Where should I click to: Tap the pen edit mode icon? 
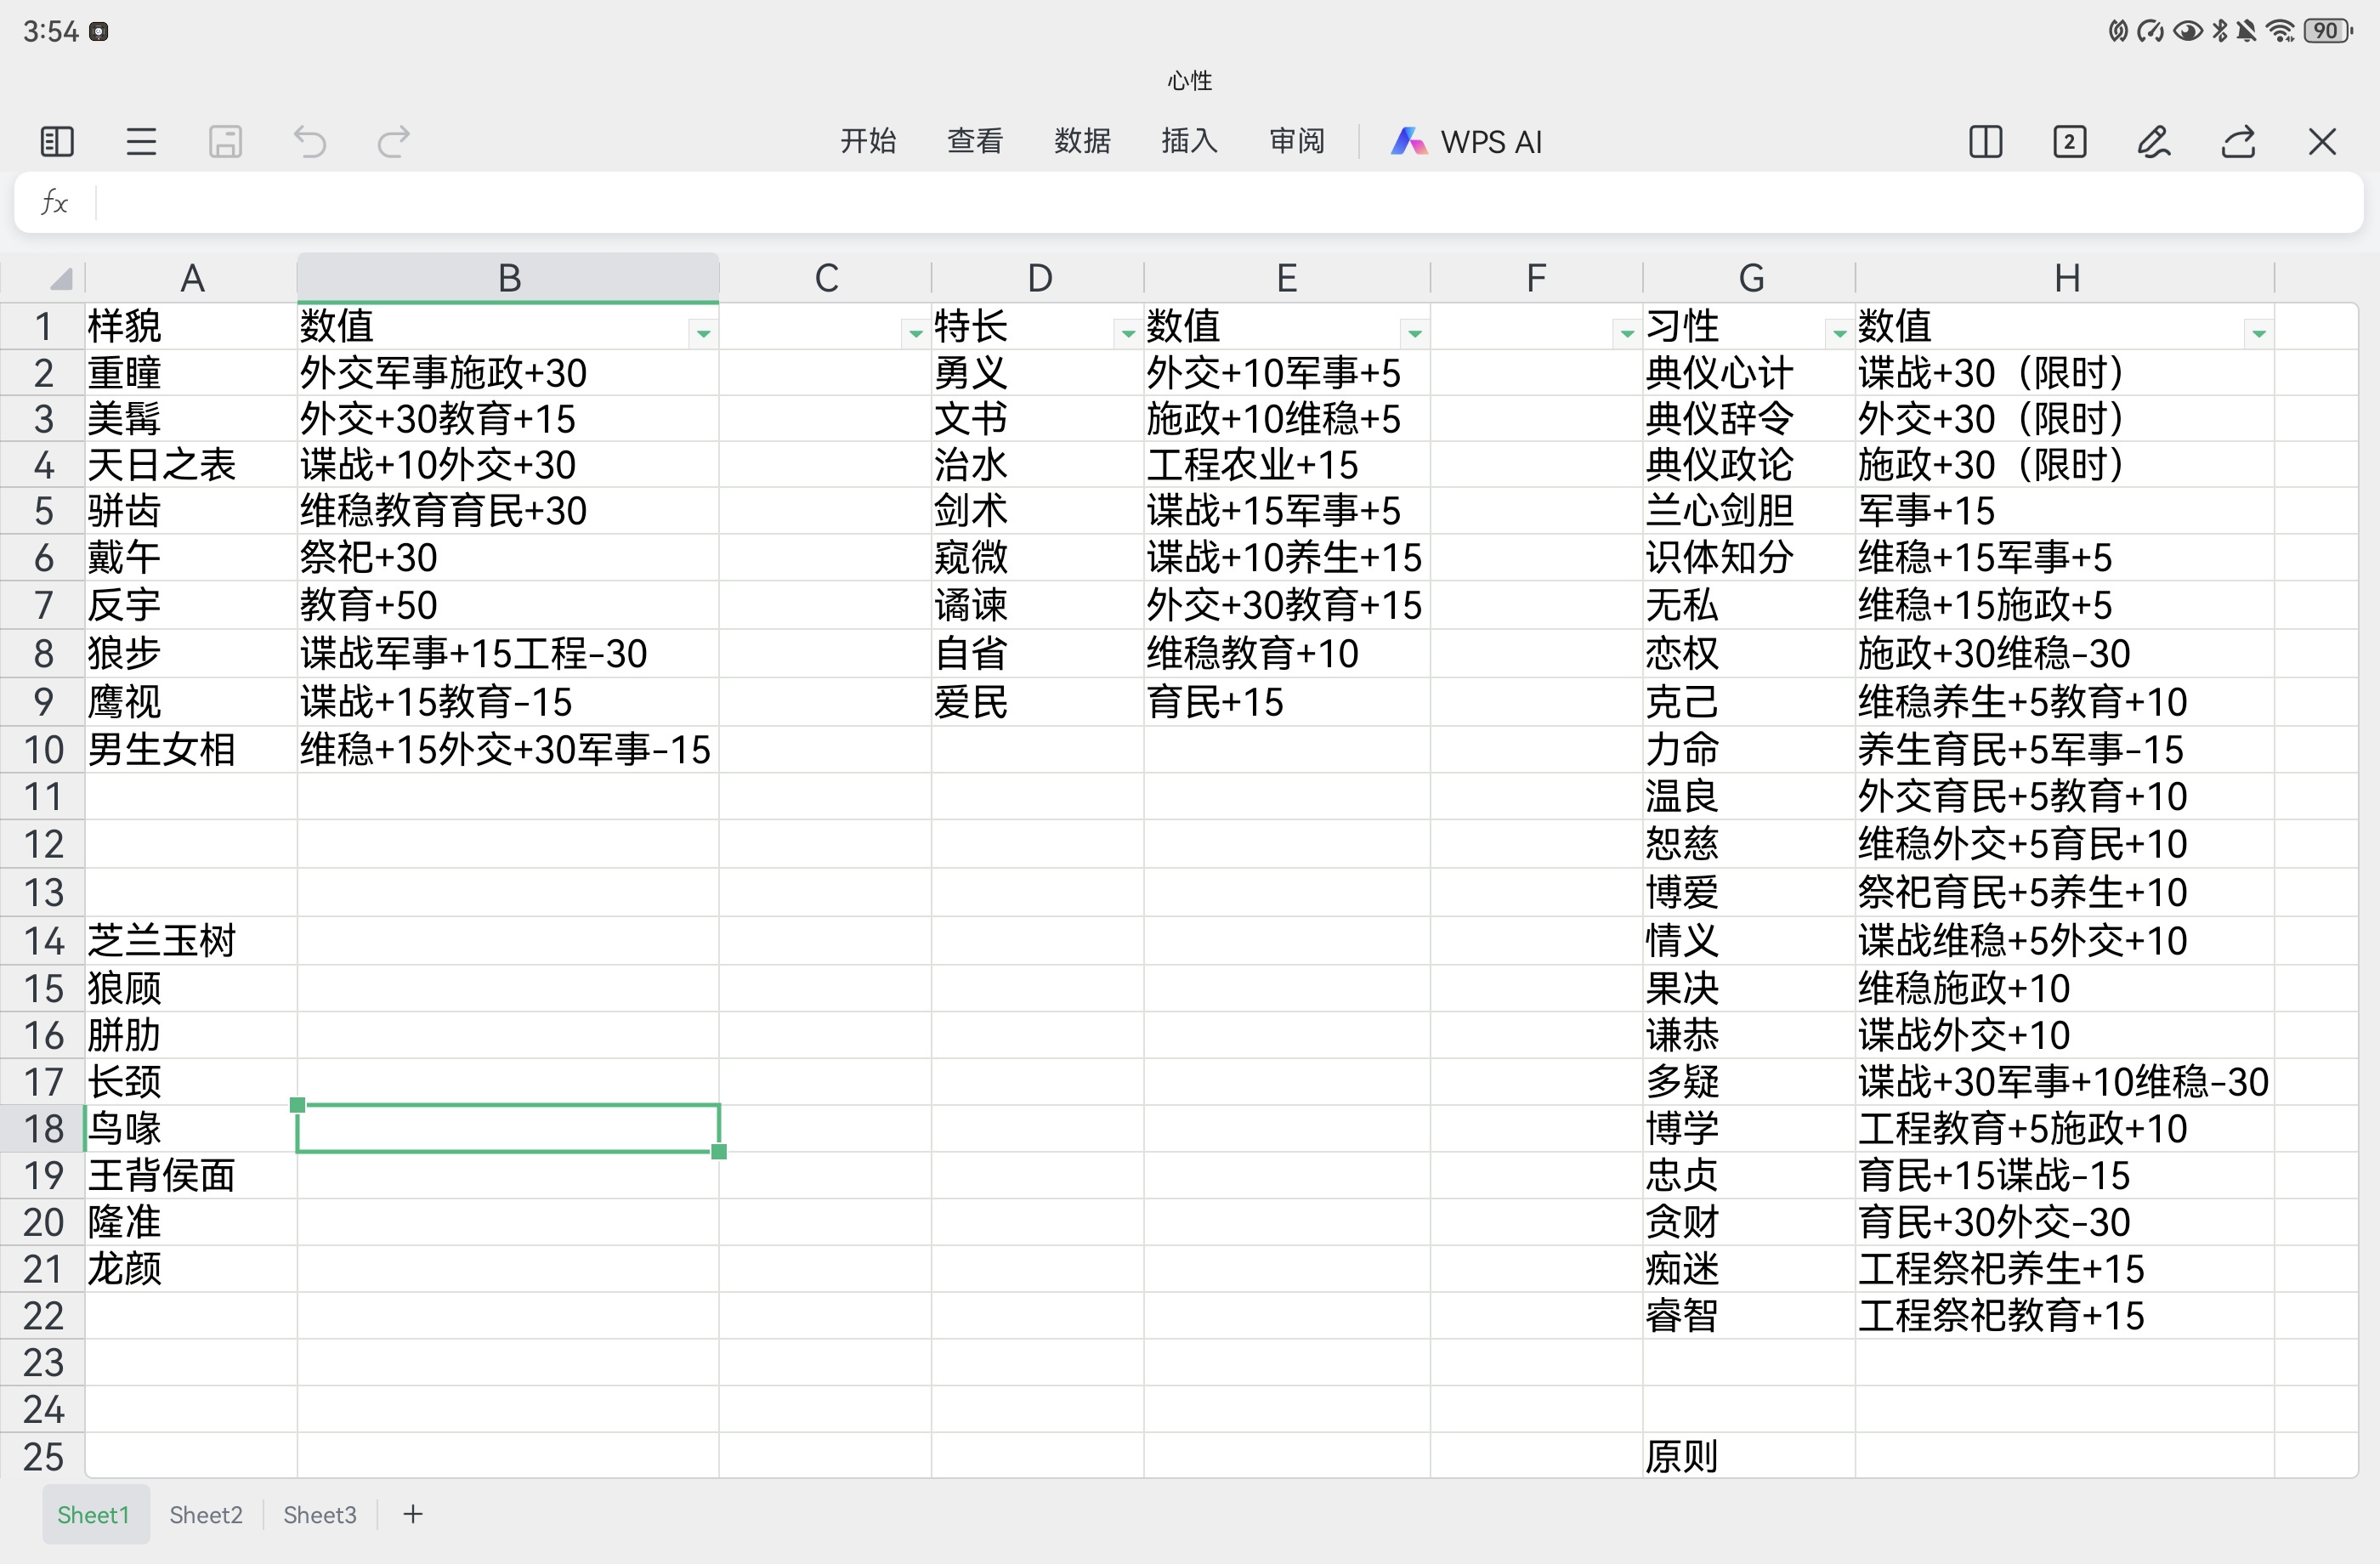point(2154,142)
